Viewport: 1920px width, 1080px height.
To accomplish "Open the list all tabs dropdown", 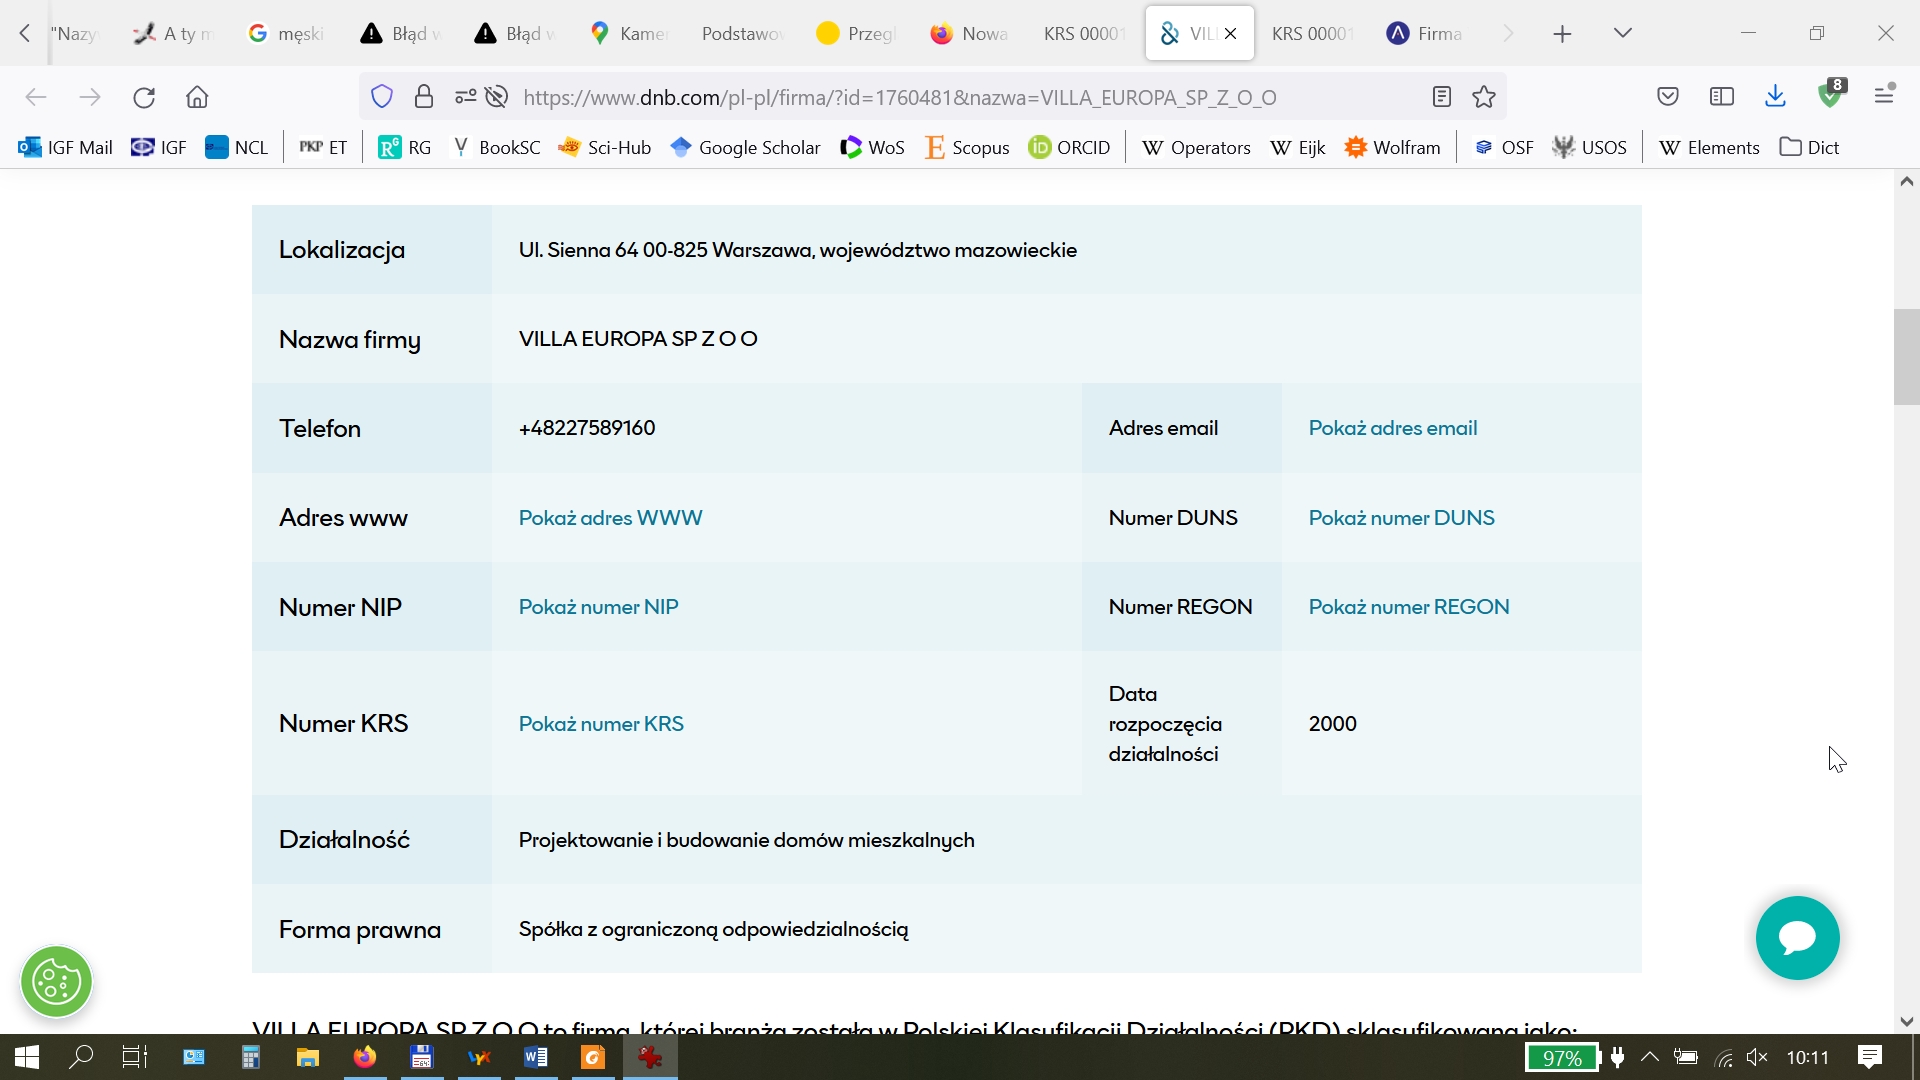I will click(1623, 33).
